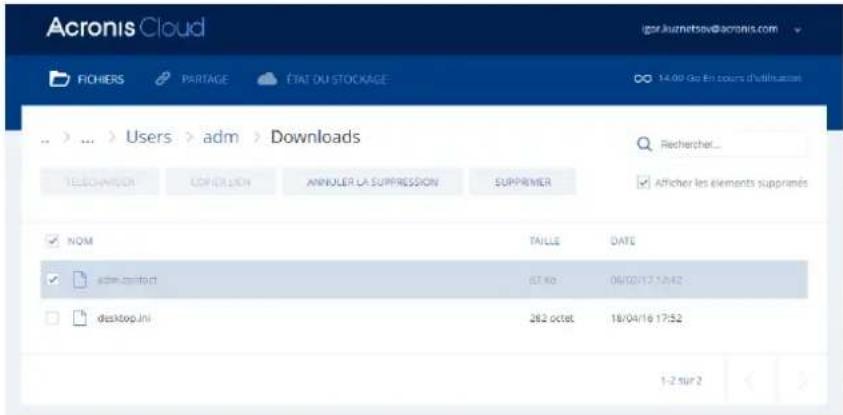843x415 pixels.
Task: Click the infinity storage usage icon
Action: (642, 79)
